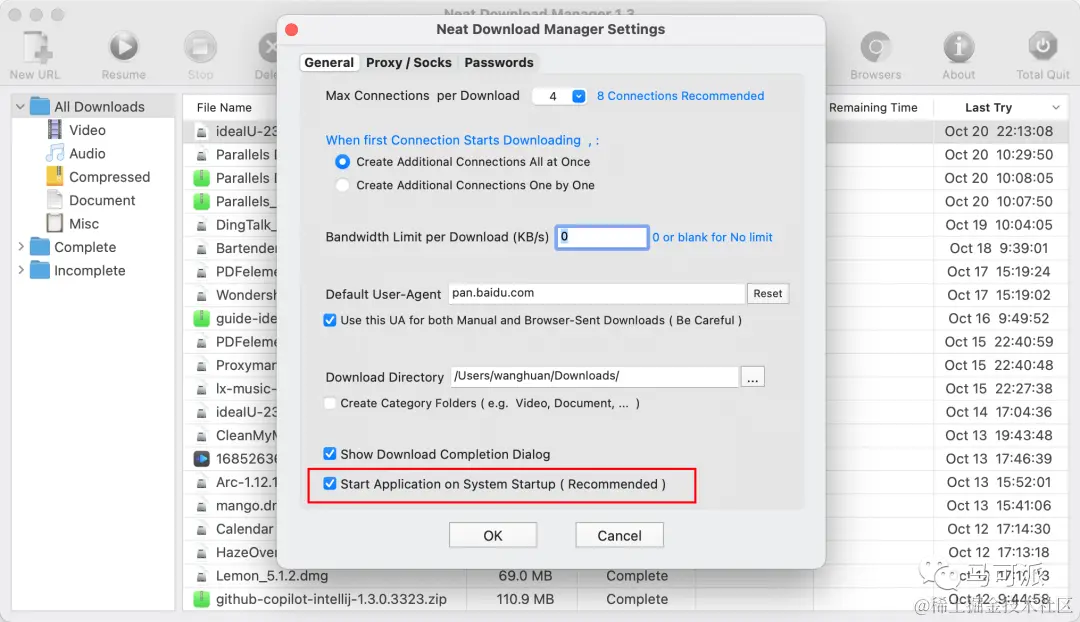Click the All Downloads folder icon
Viewport: 1080px width, 622px height.
point(41,107)
